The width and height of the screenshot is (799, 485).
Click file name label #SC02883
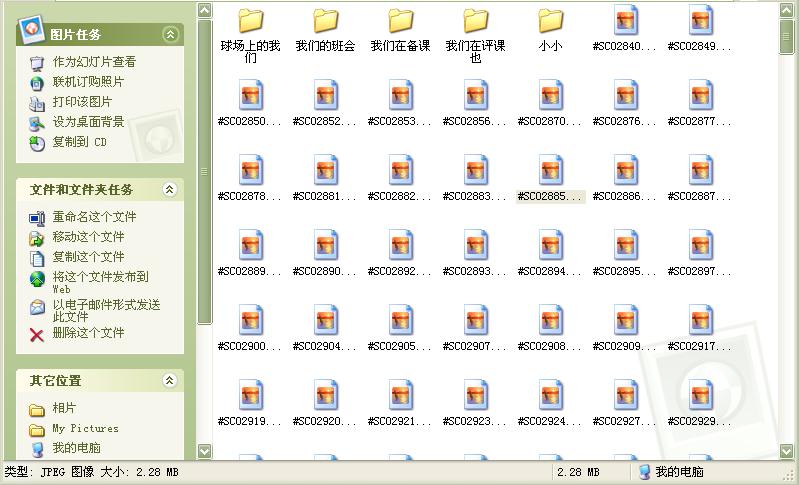(474, 197)
